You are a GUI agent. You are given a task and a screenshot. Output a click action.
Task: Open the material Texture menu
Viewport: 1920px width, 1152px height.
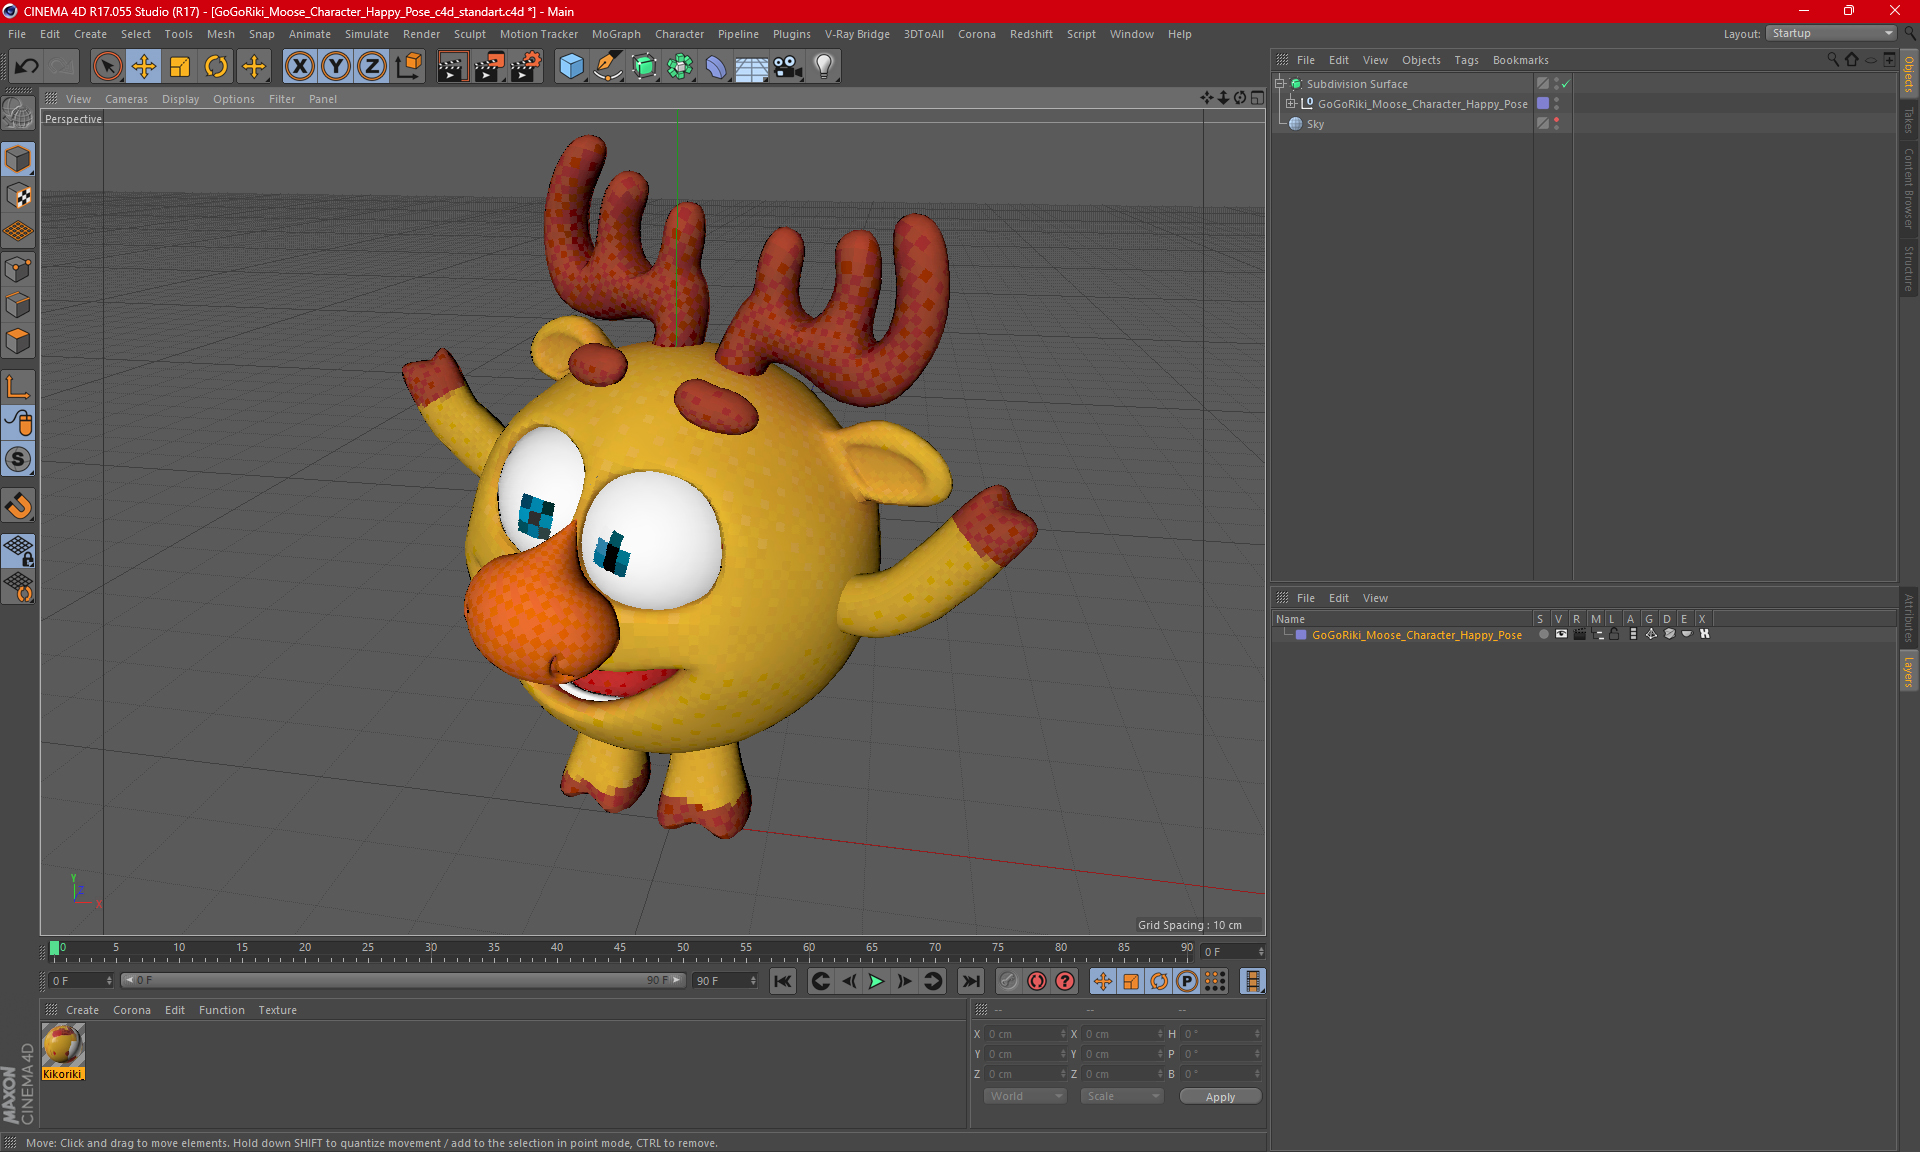point(277,1010)
